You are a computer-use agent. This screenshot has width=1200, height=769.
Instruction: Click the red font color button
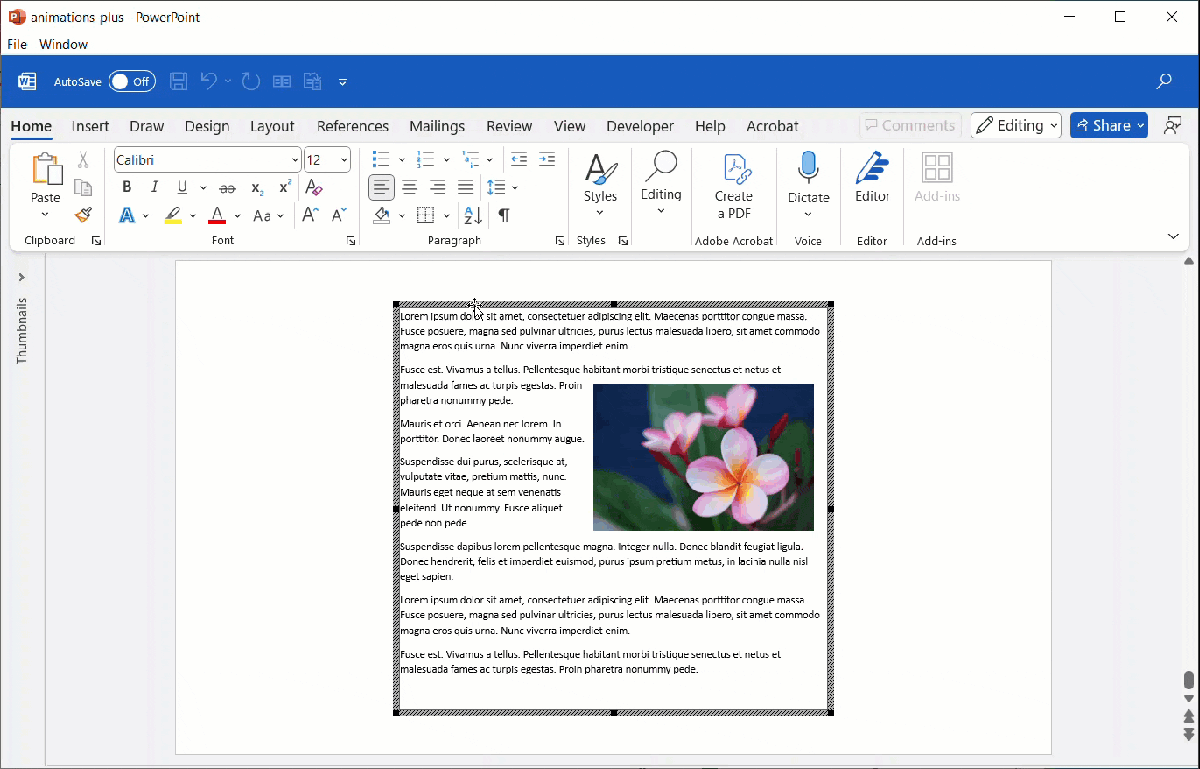point(217,215)
